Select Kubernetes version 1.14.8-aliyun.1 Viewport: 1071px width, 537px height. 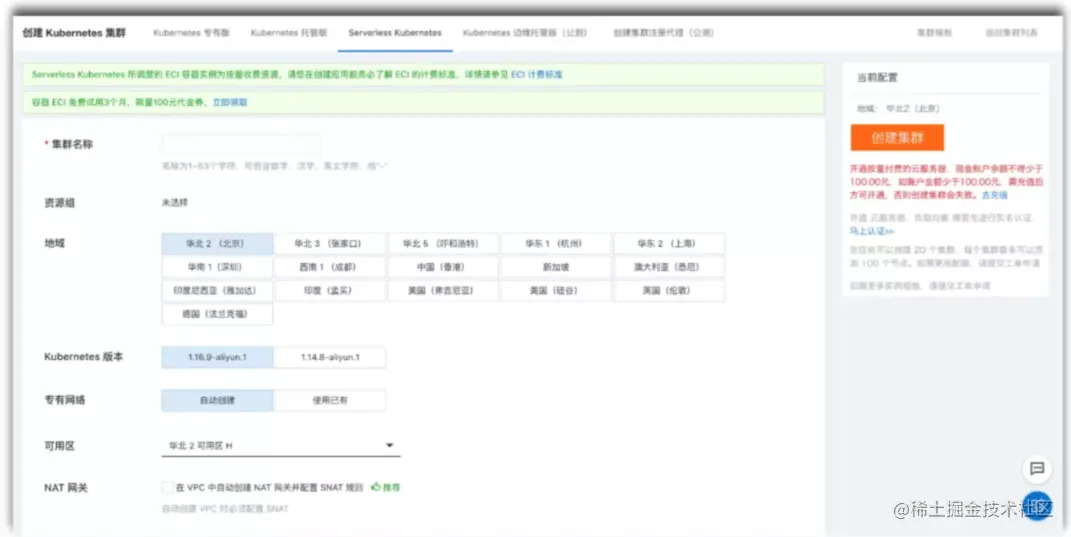[330, 357]
